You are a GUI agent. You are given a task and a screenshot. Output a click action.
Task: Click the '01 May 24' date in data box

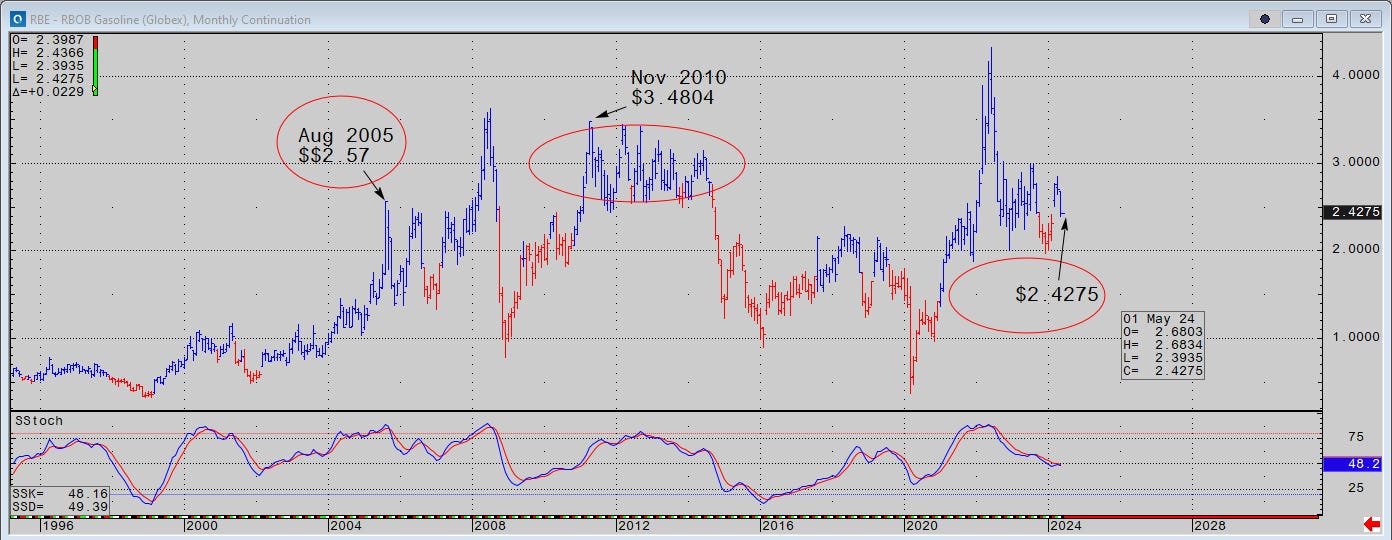point(1158,319)
